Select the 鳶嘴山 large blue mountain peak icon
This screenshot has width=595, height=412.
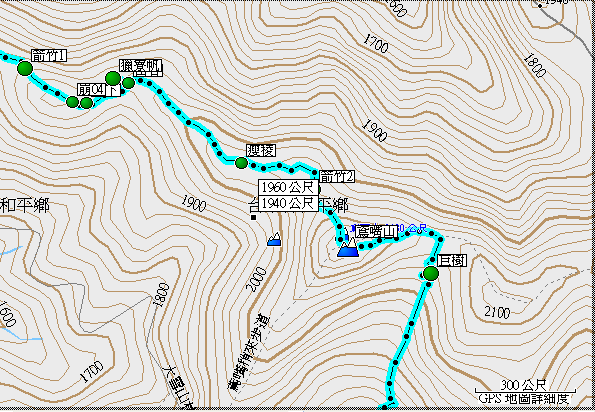pos(348,247)
